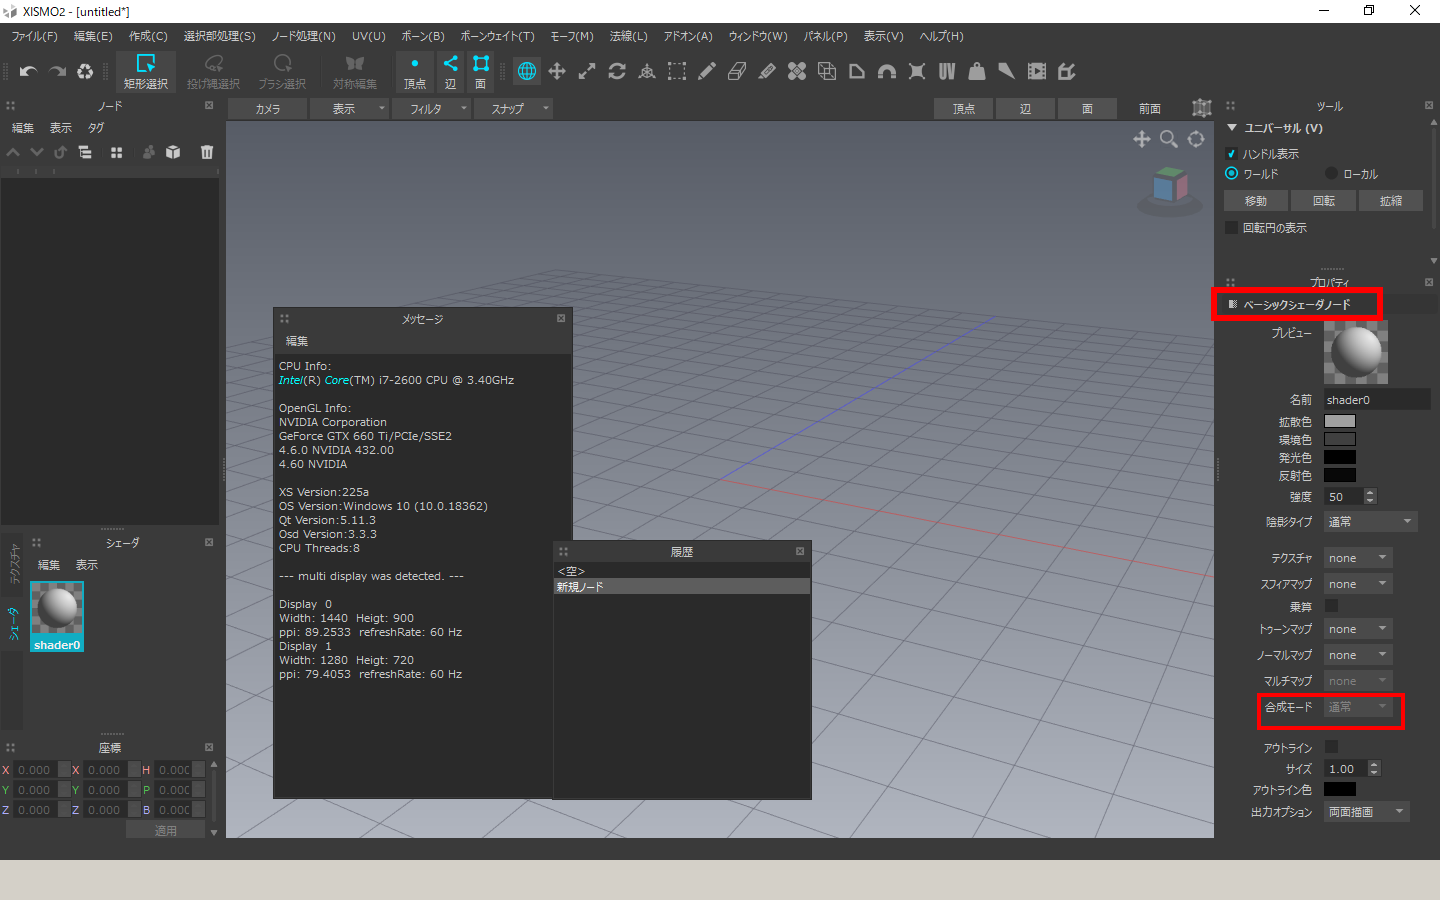The width and height of the screenshot is (1440, 900).
Task: Click the 回転 button in tool panel
Action: [1324, 201]
